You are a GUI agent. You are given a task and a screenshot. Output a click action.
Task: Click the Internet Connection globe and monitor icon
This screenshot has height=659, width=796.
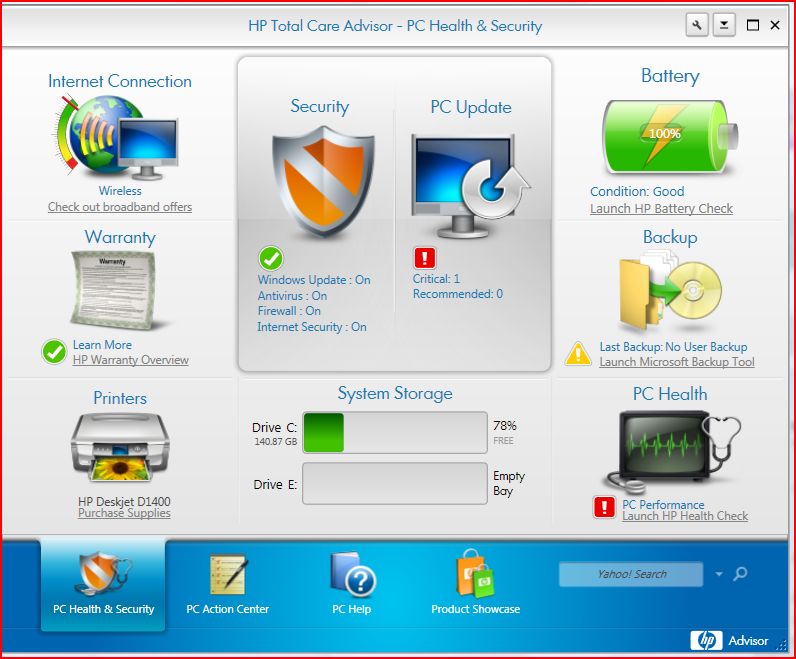point(117,138)
